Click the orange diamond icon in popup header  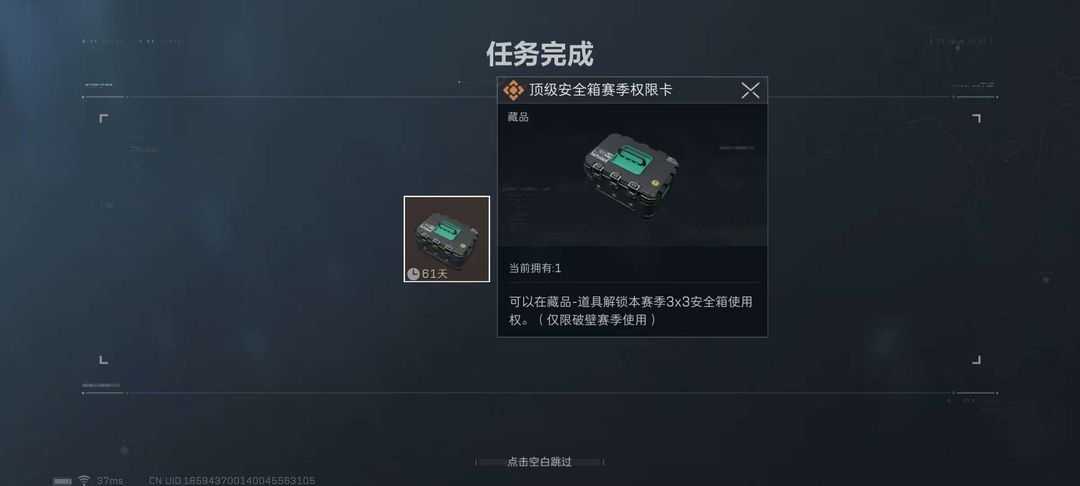[513, 90]
